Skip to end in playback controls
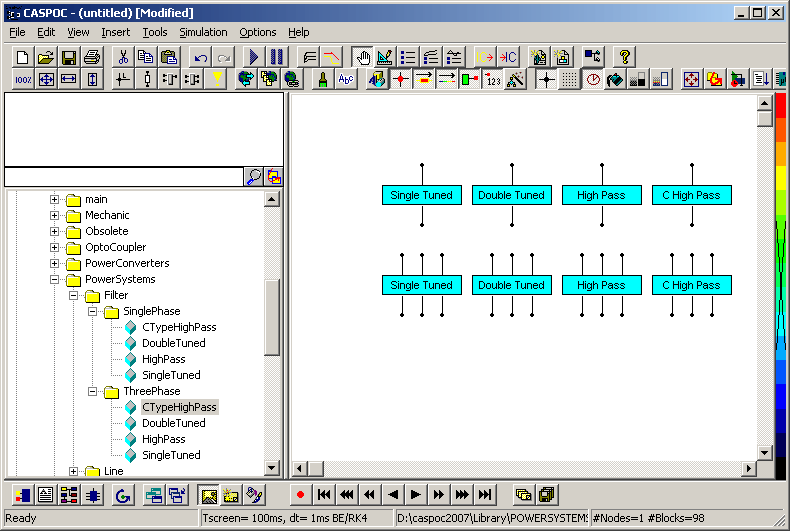The image size is (790, 531). (x=485, y=495)
